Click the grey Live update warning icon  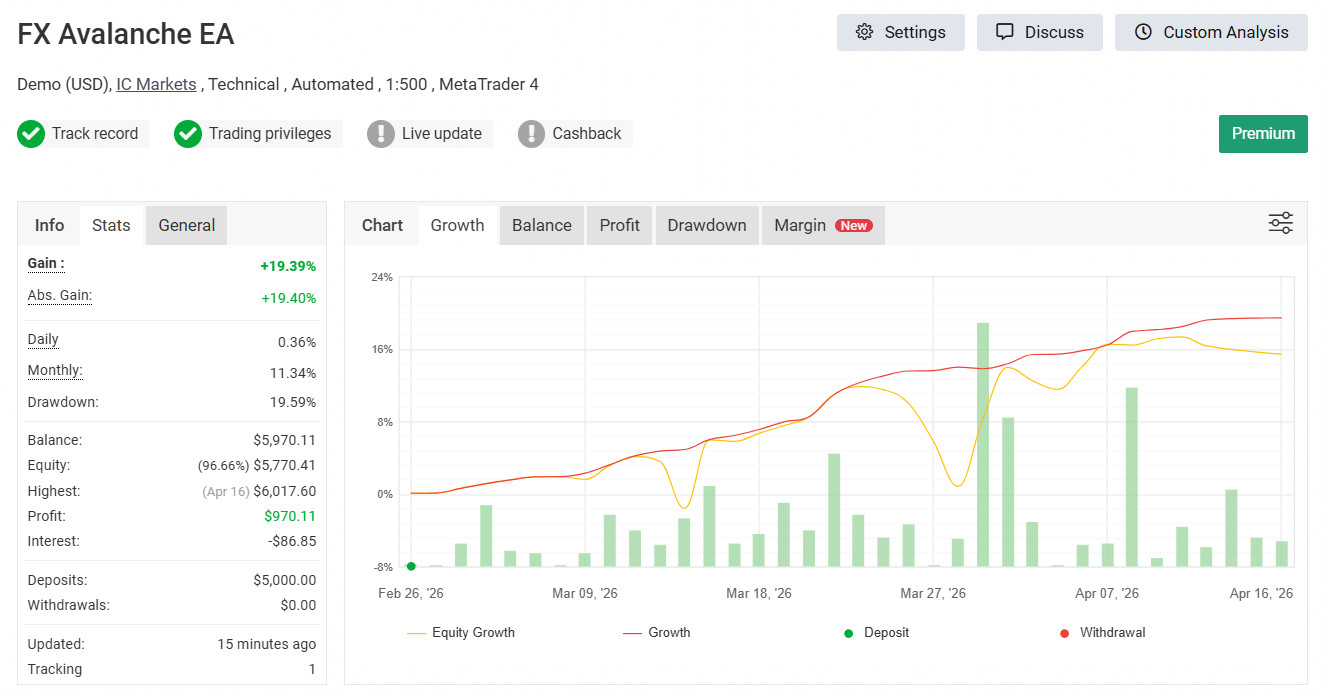[x=381, y=133]
